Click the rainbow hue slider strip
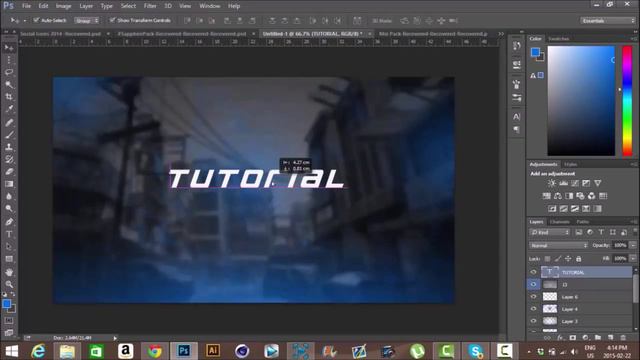 (x=627, y=101)
